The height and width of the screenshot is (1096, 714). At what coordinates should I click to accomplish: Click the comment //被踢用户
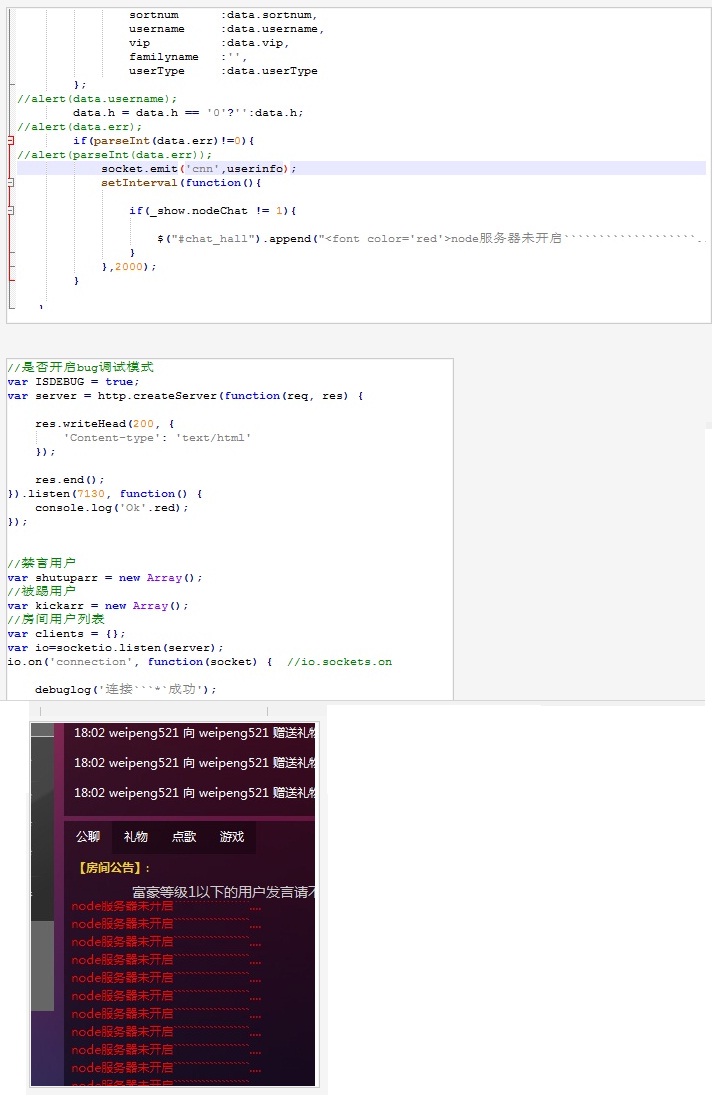[41, 591]
